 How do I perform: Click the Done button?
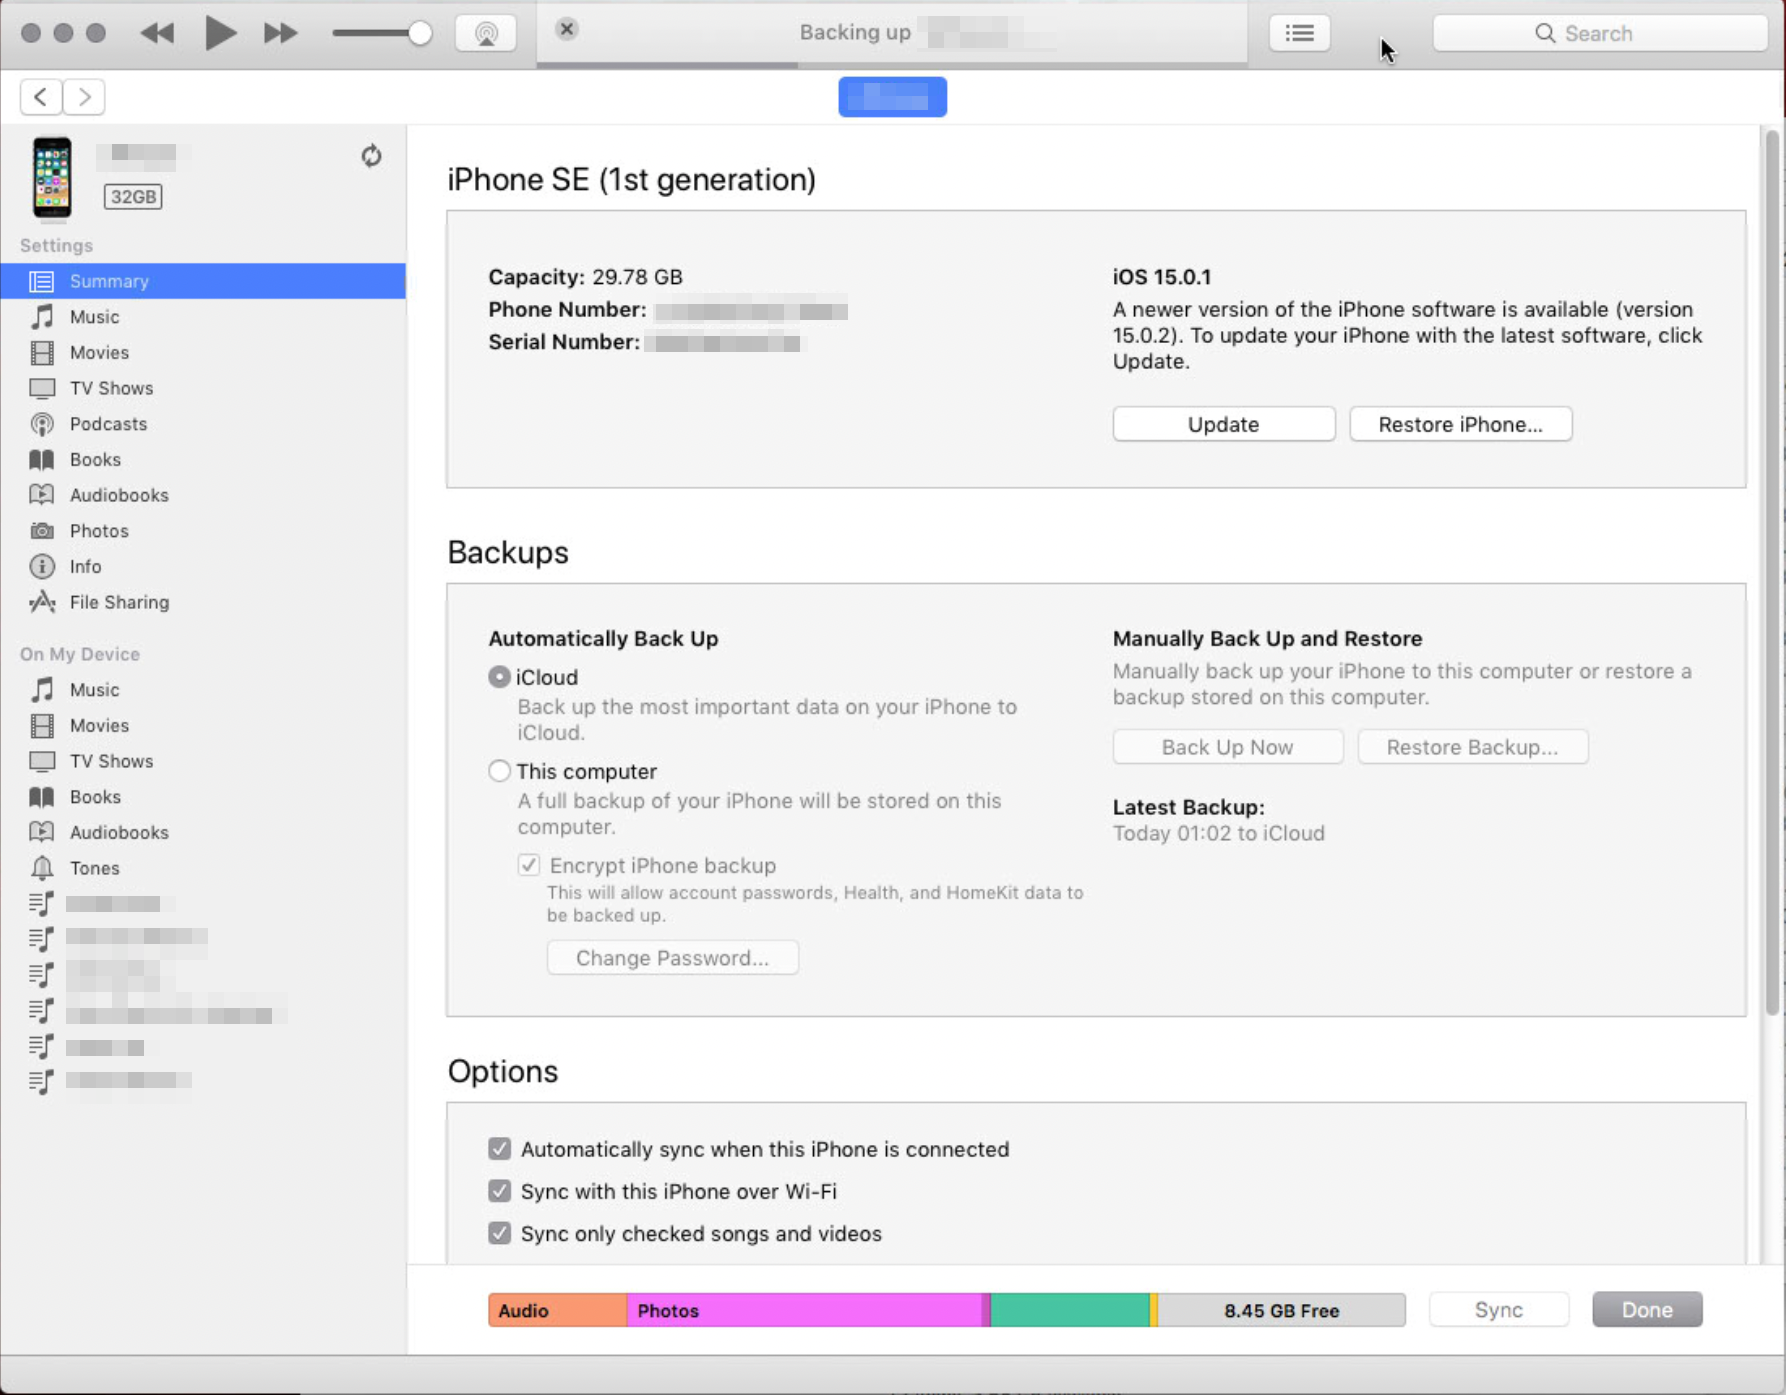pos(1647,1310)
